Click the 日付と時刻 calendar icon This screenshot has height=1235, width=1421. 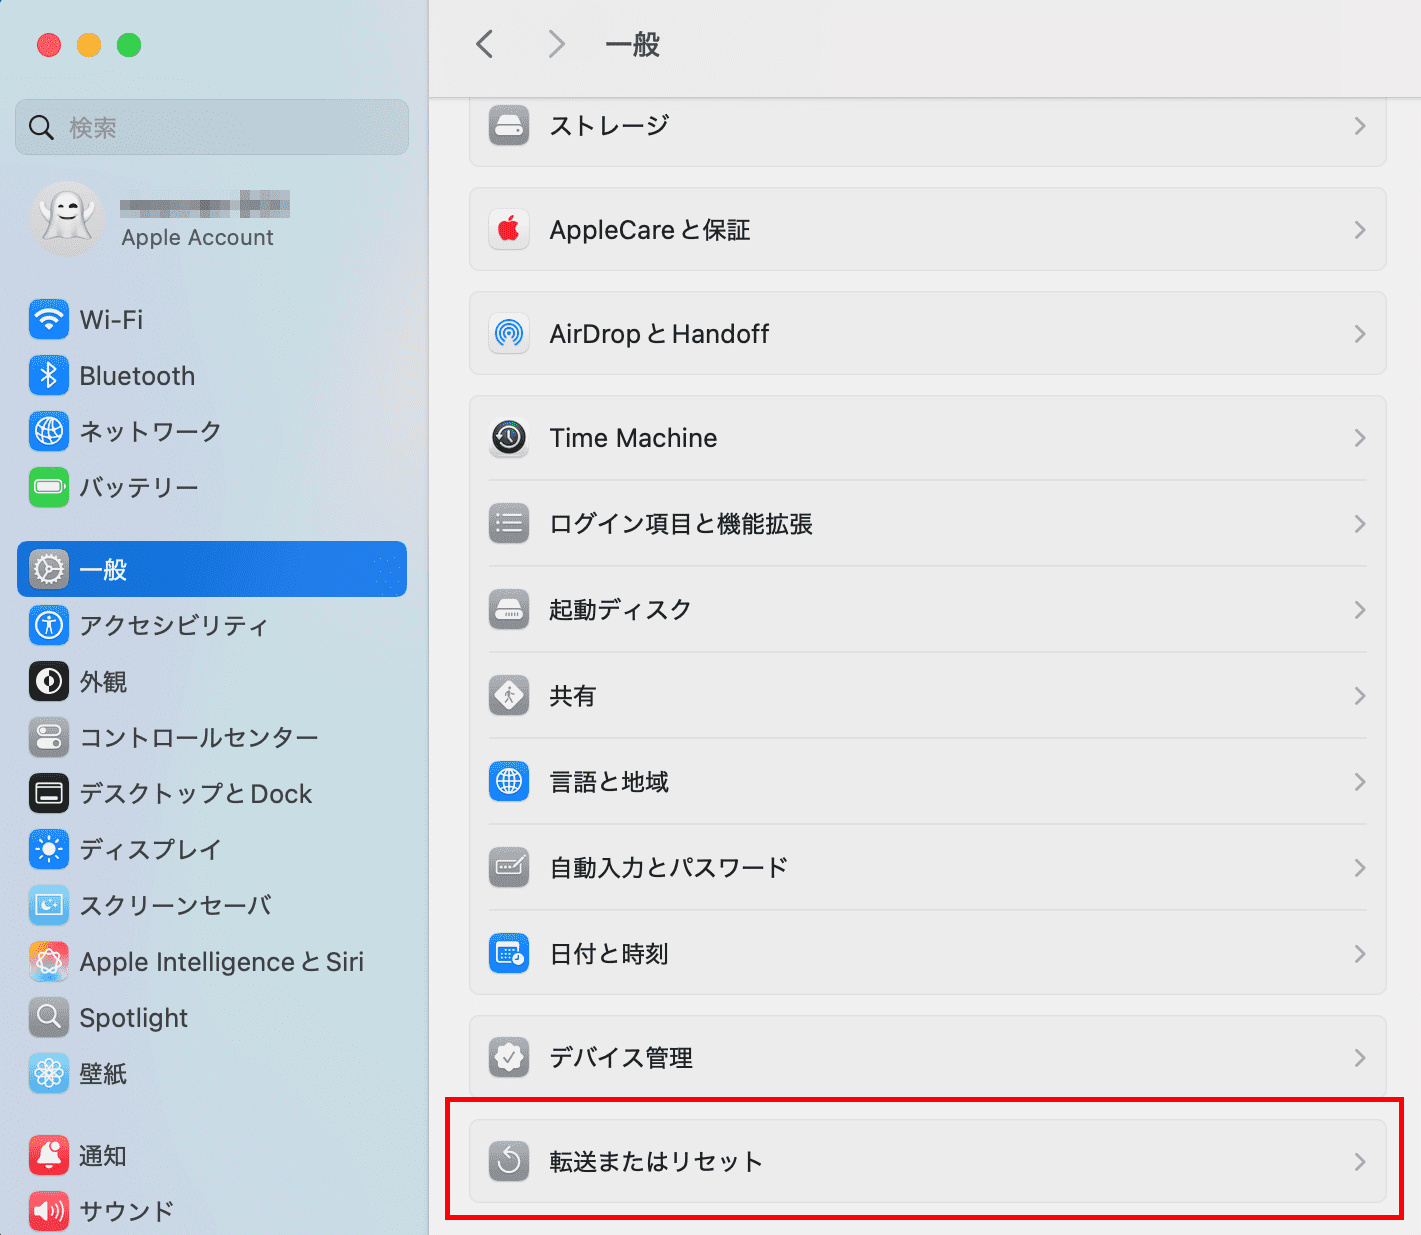coord(509,954)
